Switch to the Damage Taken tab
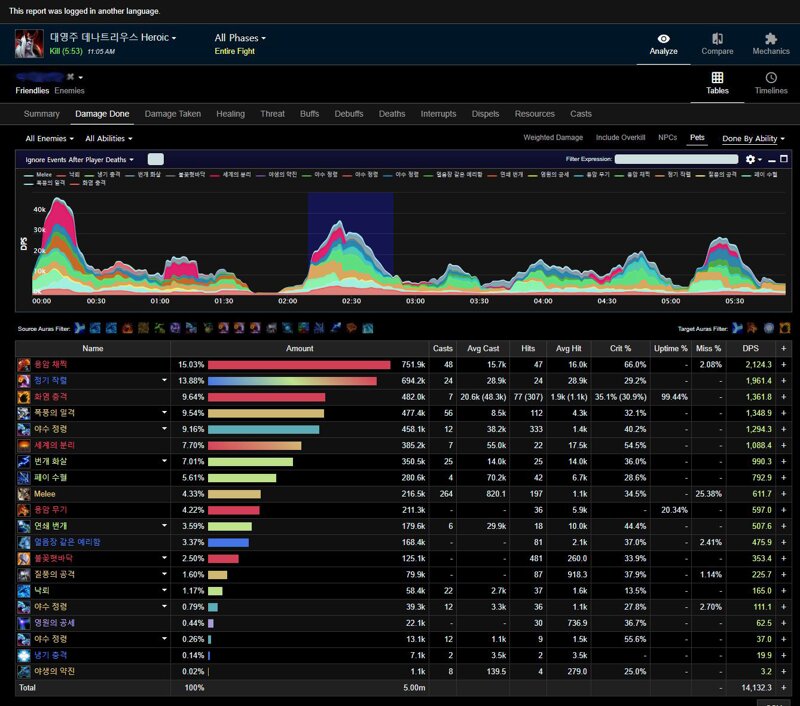 coord(172,114)
